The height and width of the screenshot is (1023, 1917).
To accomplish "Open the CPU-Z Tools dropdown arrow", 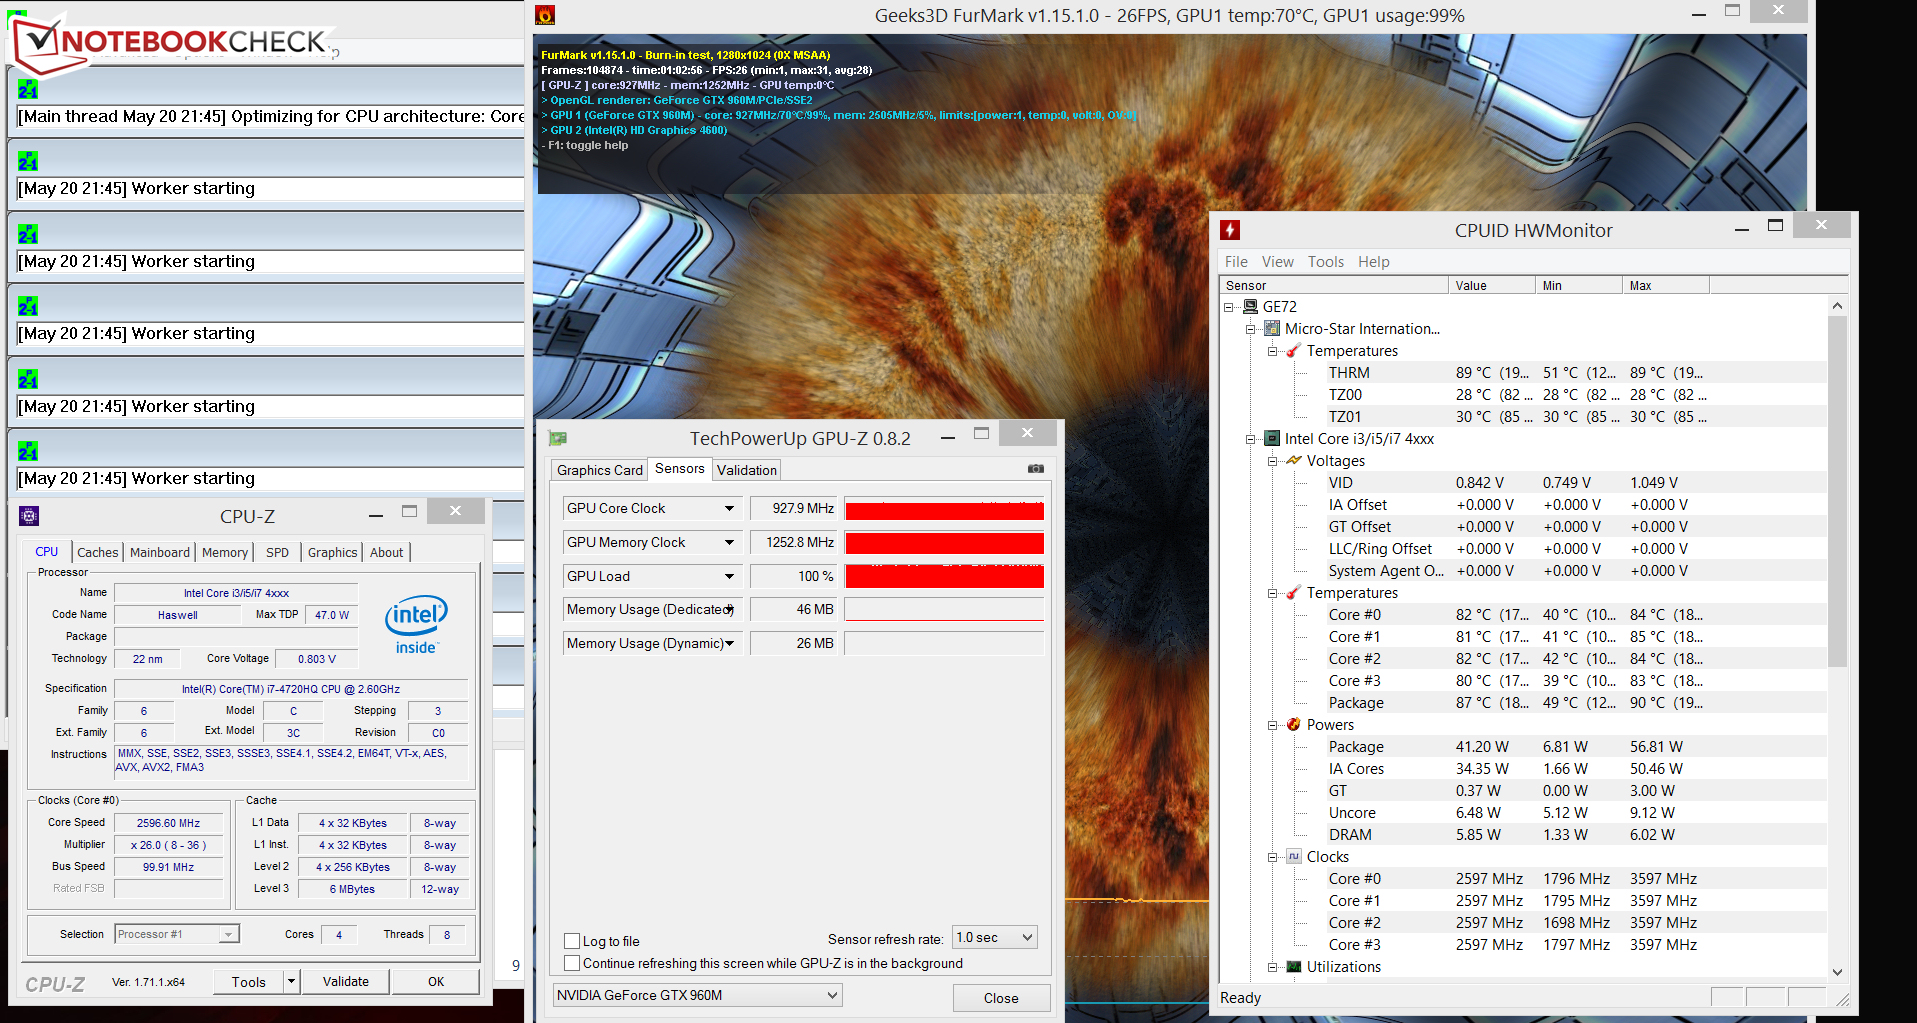I will pyautogui.click(x=292, y=982).
